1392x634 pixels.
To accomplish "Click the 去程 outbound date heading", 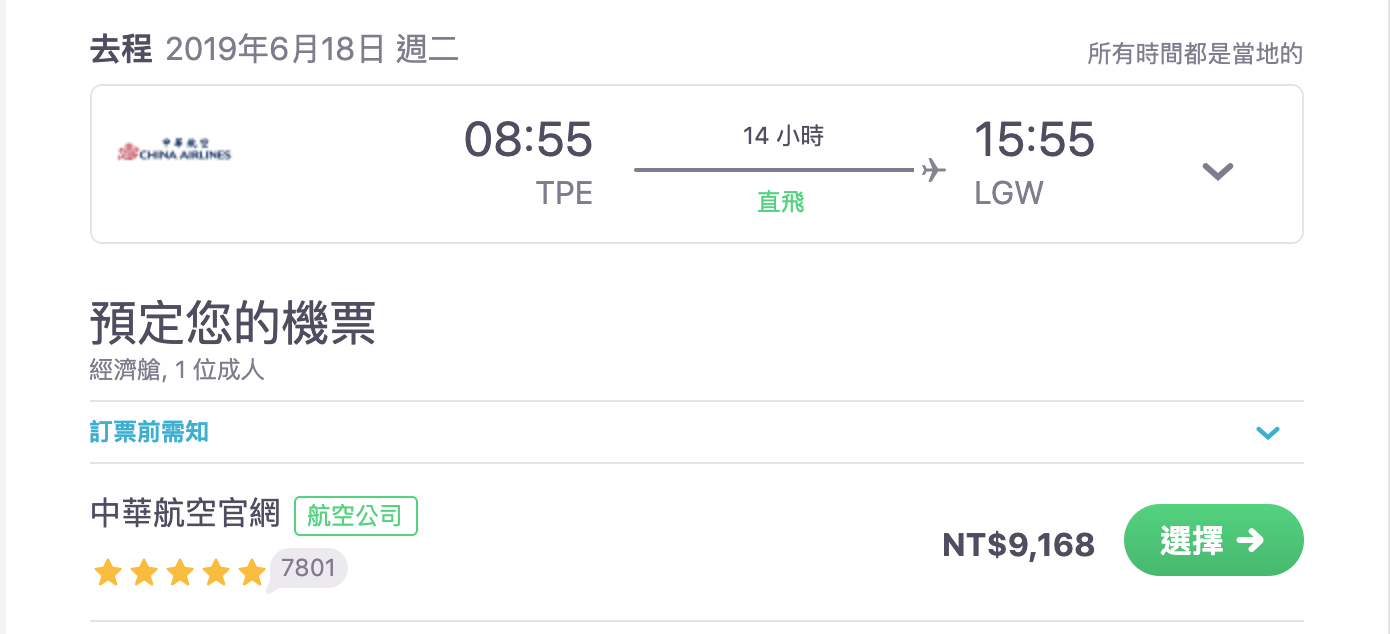I will (274, 49).
